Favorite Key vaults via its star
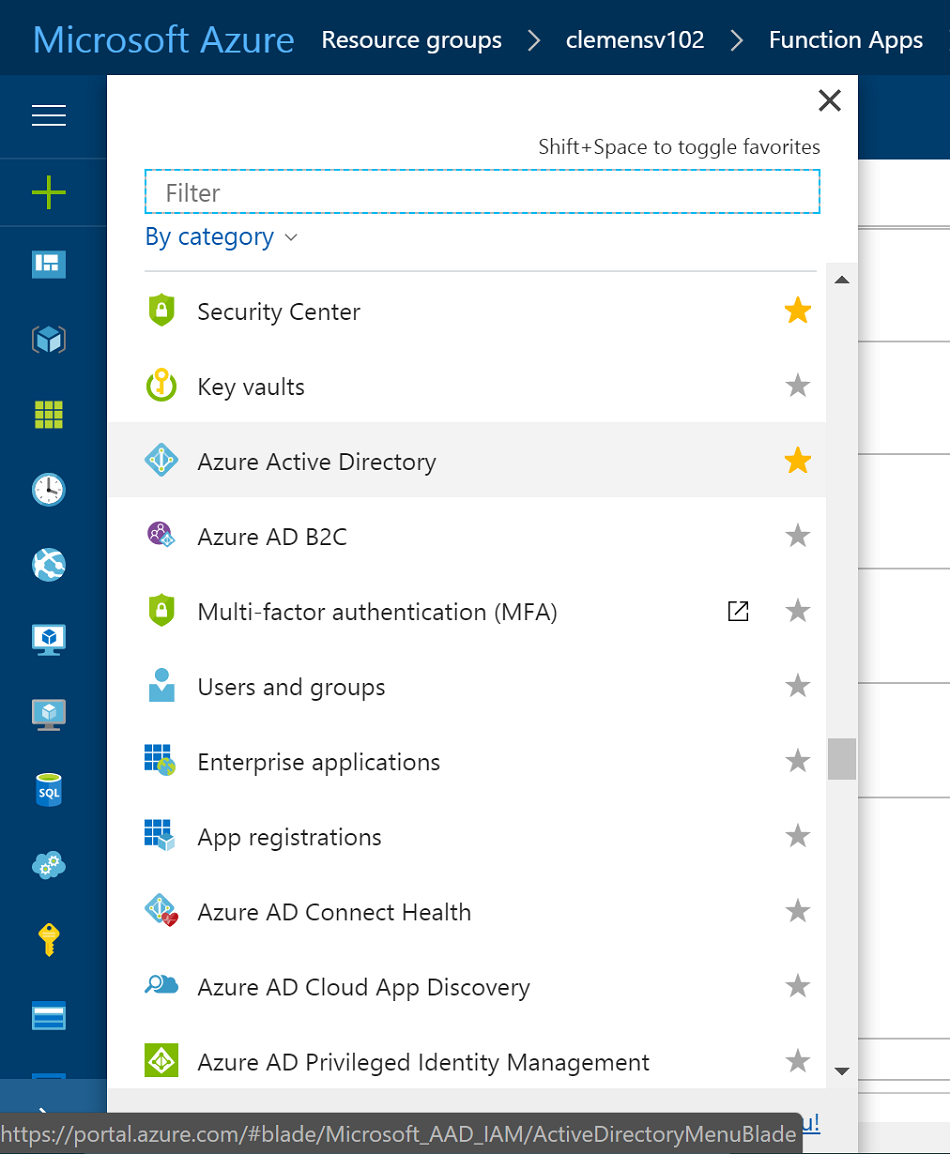The height and width of the screenshot is (1154, 950). [798, 386]
